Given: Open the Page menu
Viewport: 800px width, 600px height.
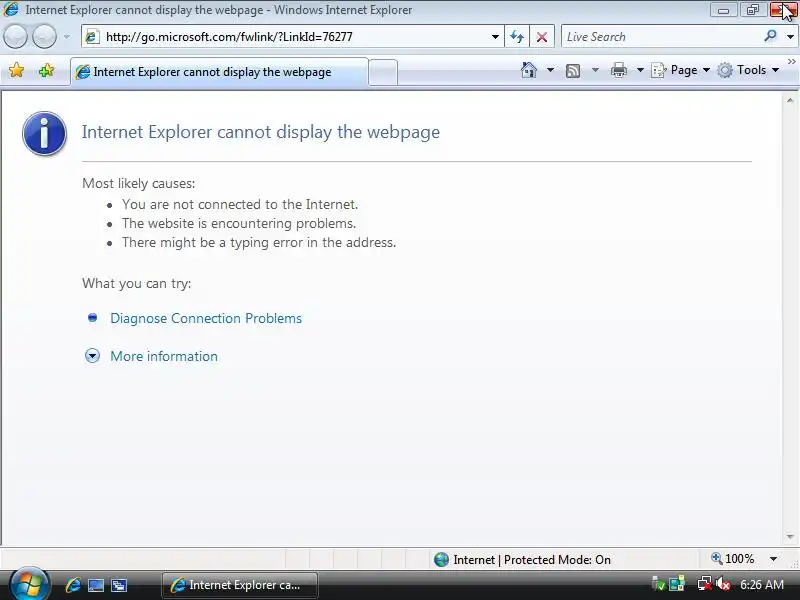Looking at the screenshot, I should point(681,70).
